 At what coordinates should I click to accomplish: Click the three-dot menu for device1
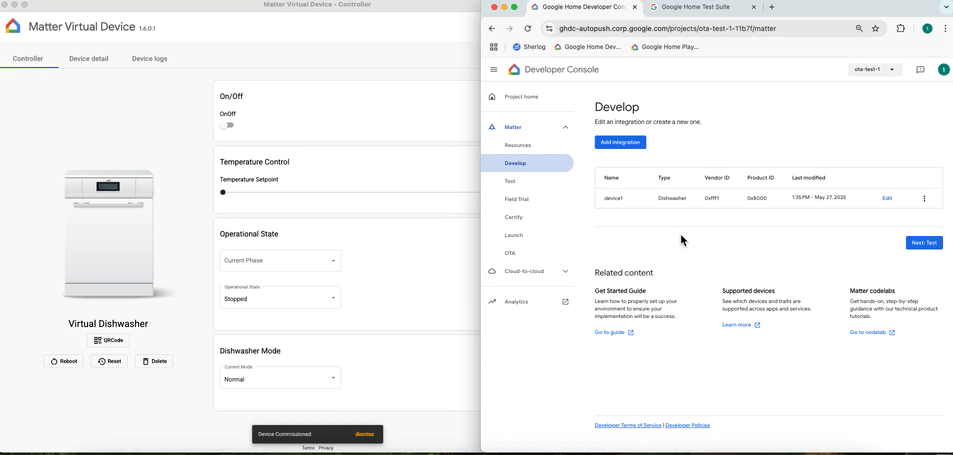[x=924, y=198]
